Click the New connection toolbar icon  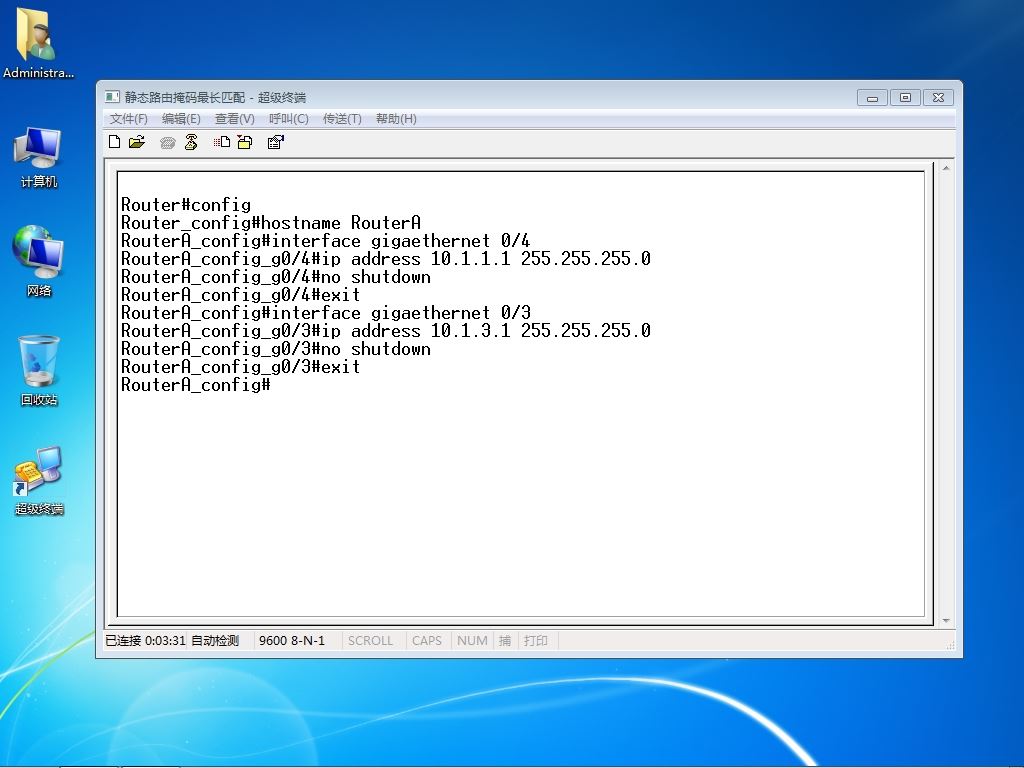click(114, 142)
